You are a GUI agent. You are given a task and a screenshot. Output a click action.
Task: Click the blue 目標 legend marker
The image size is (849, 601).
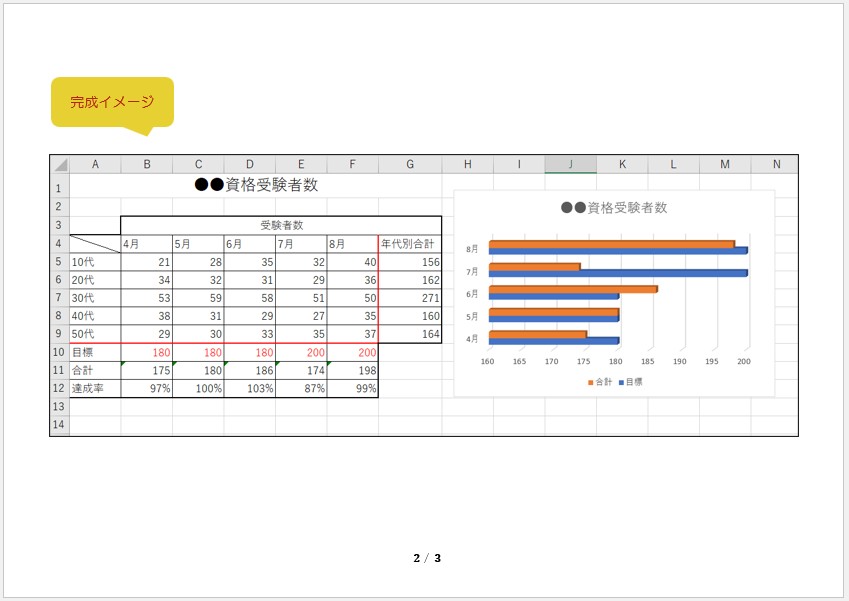tap(622, 382)
